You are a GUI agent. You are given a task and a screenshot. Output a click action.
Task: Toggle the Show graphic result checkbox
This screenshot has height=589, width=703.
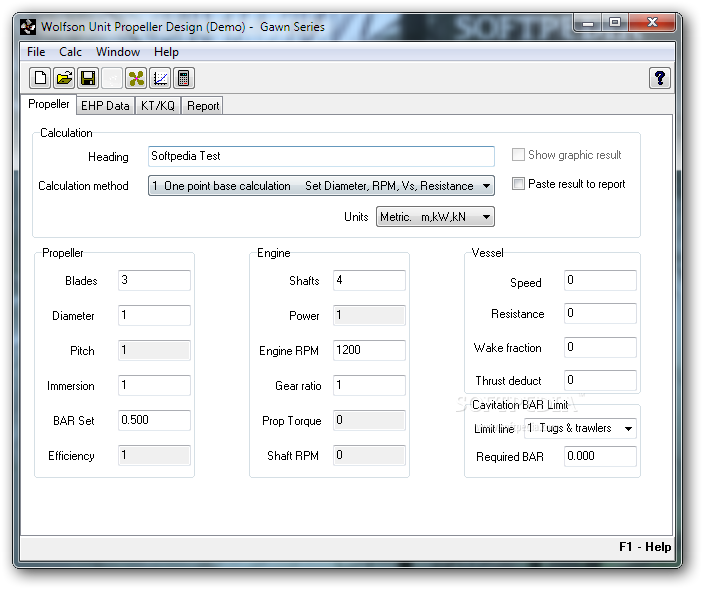518,155
